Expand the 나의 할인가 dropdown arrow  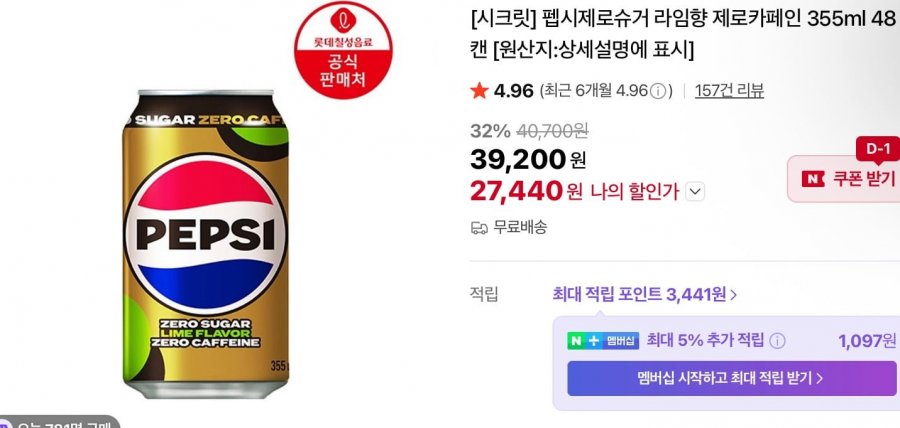point(696,191)
